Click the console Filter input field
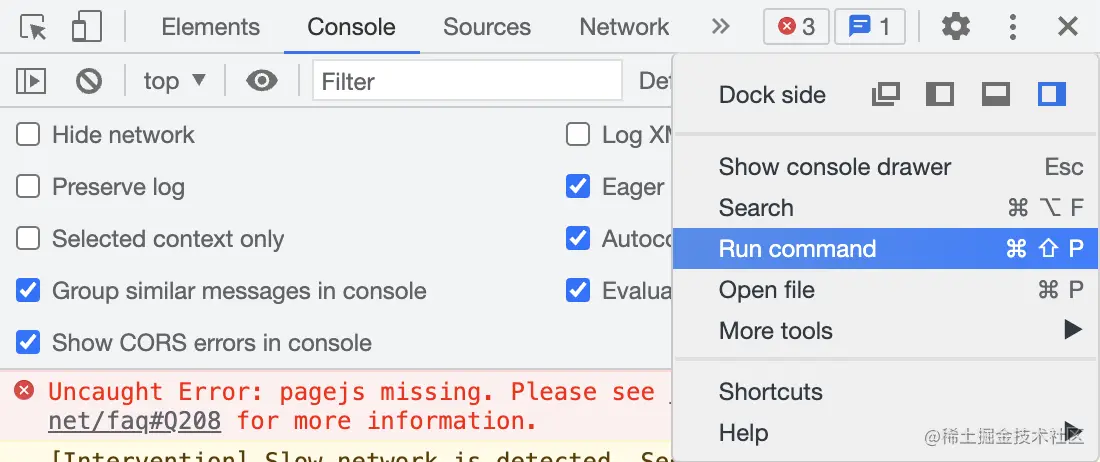 point(467,81)
